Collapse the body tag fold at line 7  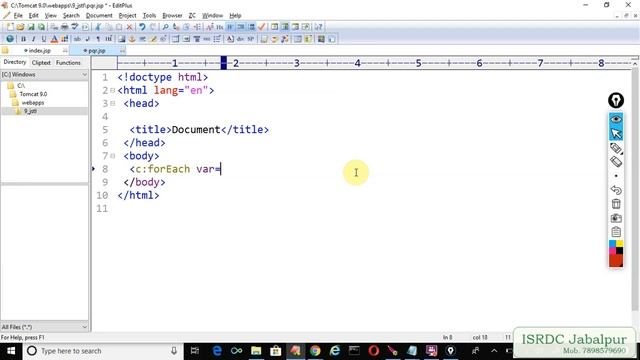pyautogui.click(x=113, y=156)
